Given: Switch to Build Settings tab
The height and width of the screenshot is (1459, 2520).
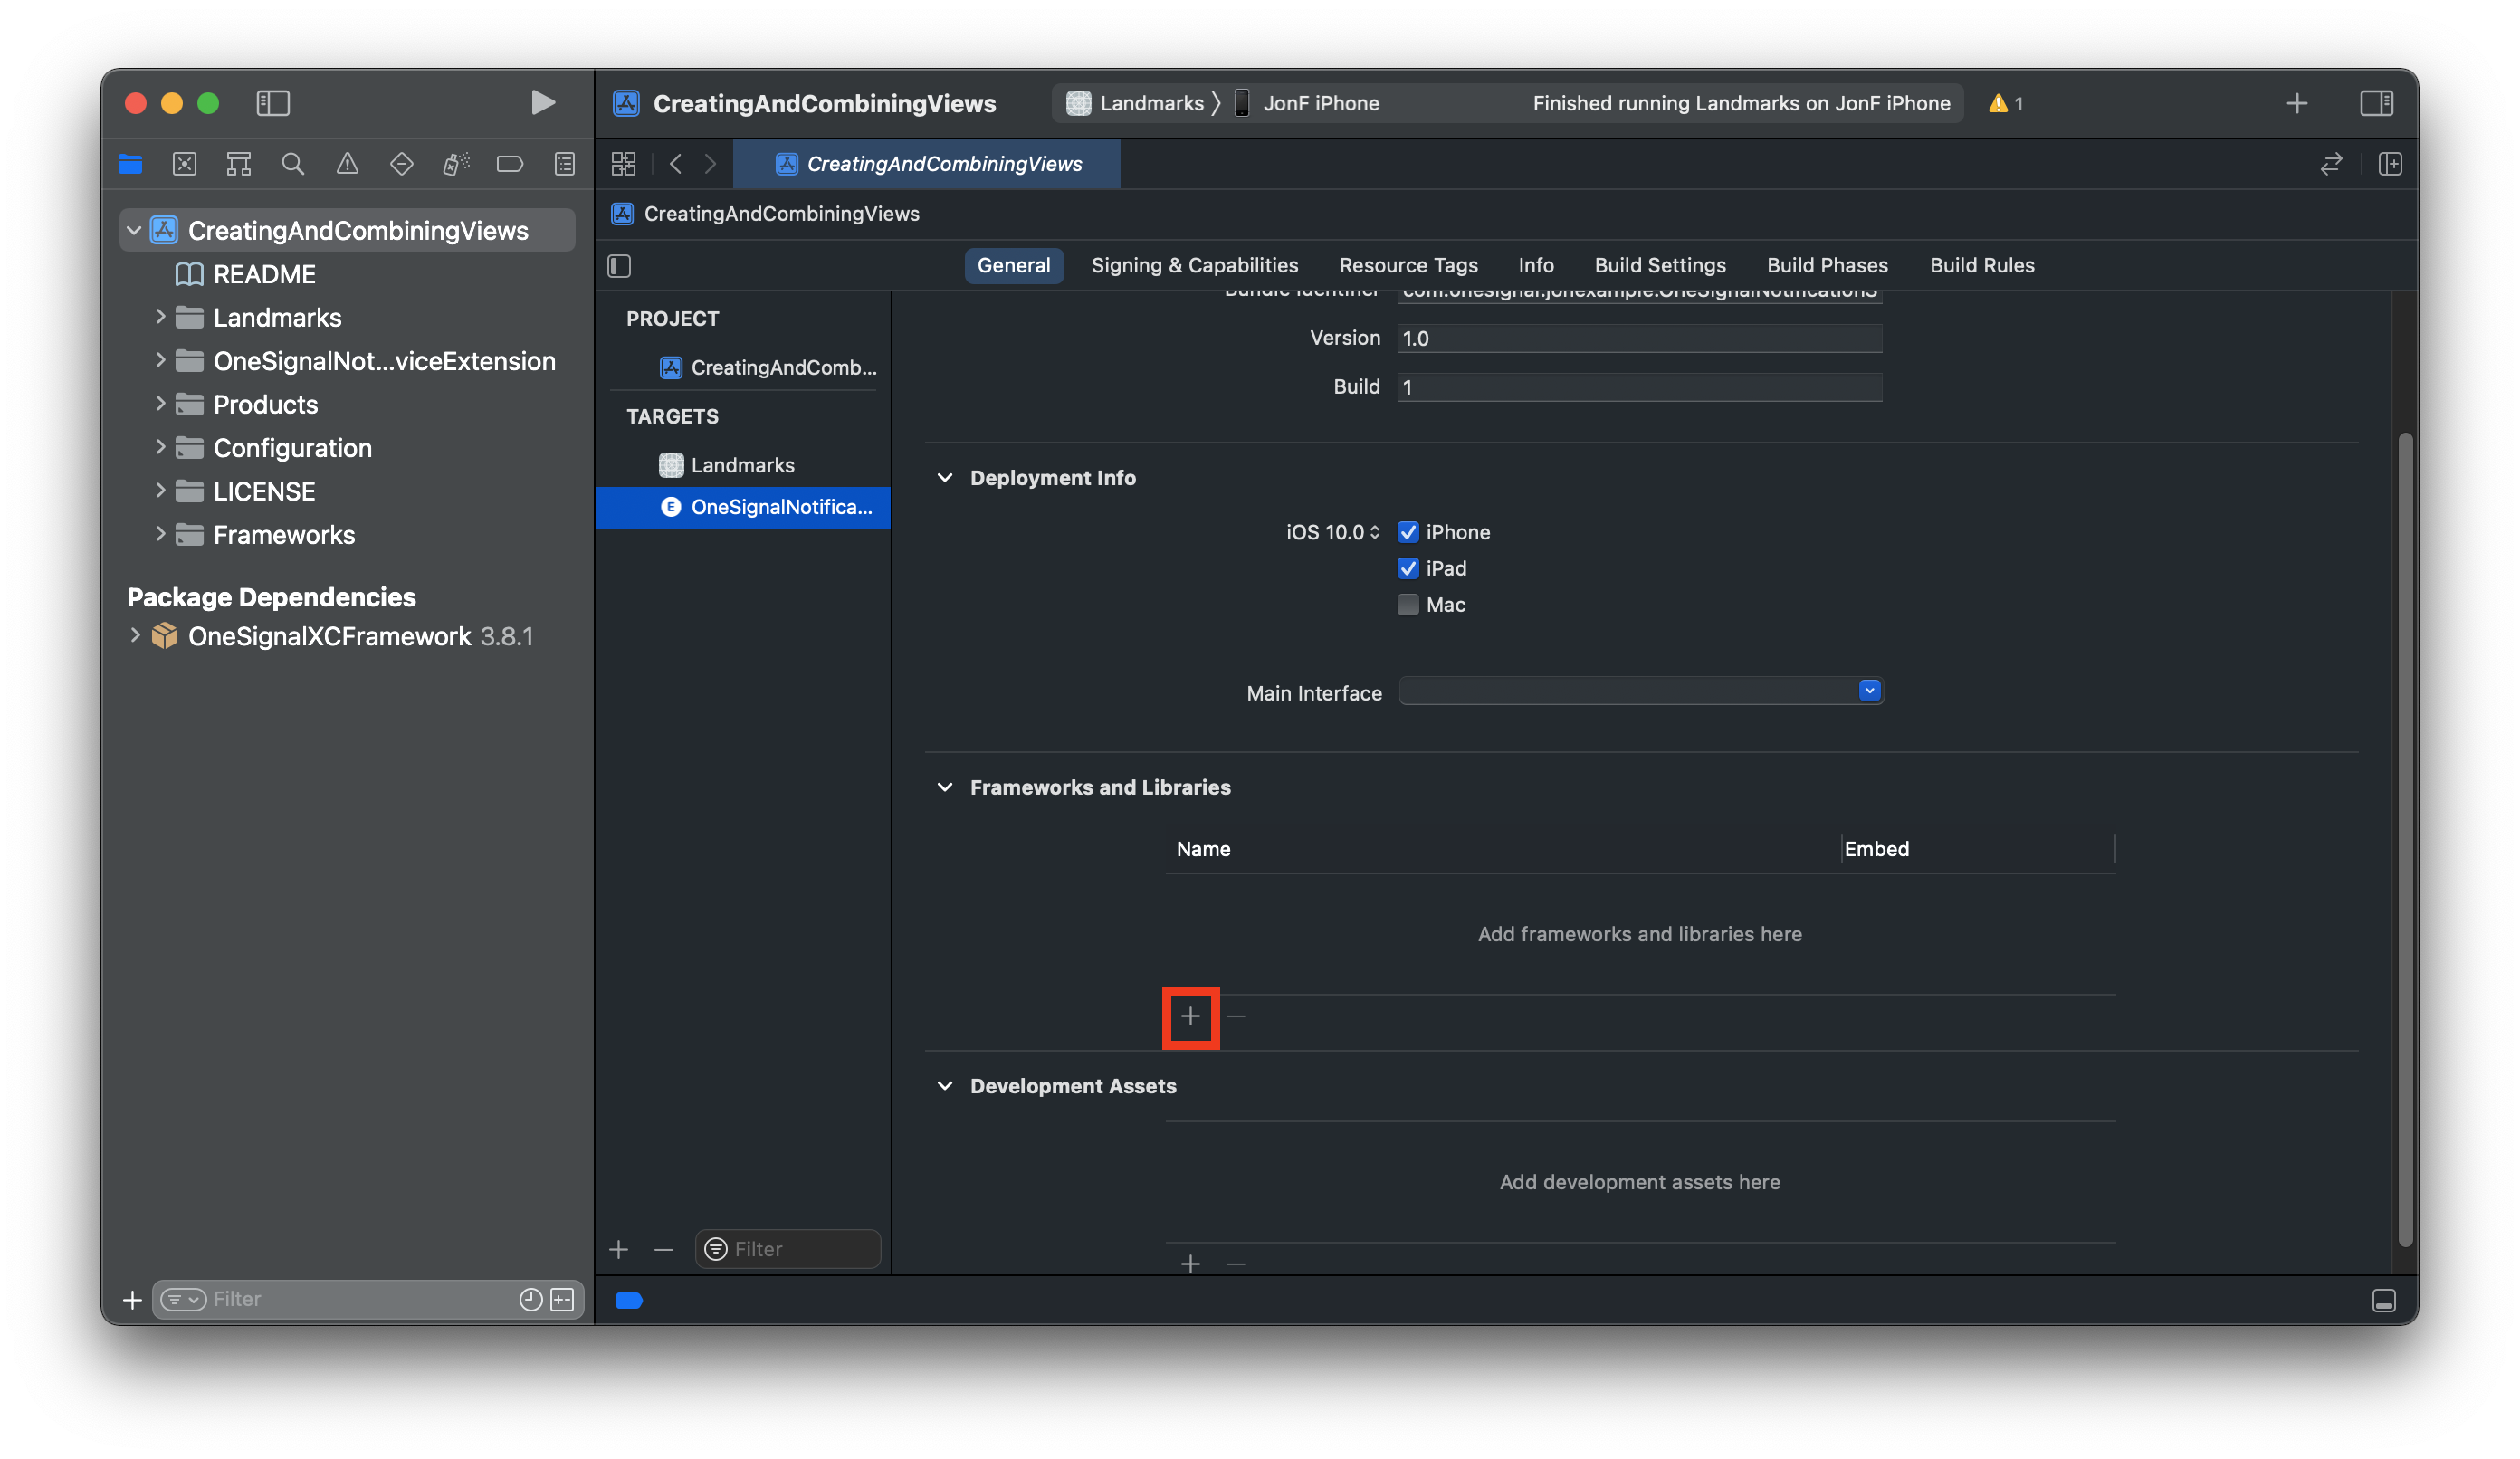Looking at the screenshot, I should [1660, 265].
